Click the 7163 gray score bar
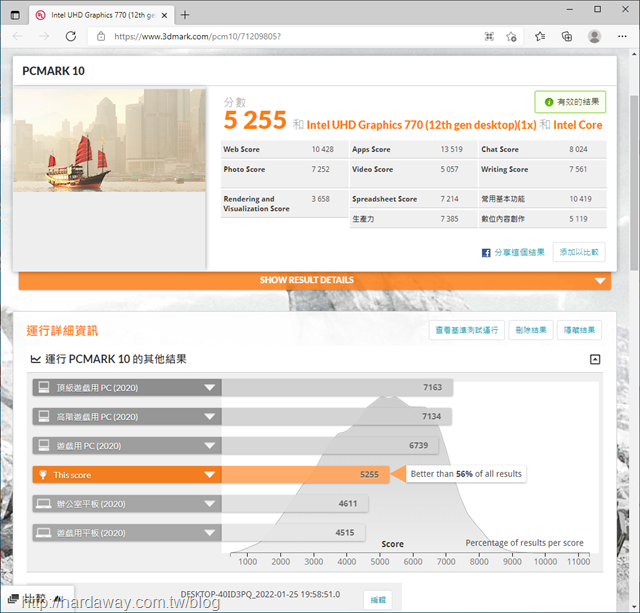The height and width of the screenshot is (613, 640). 337,387
